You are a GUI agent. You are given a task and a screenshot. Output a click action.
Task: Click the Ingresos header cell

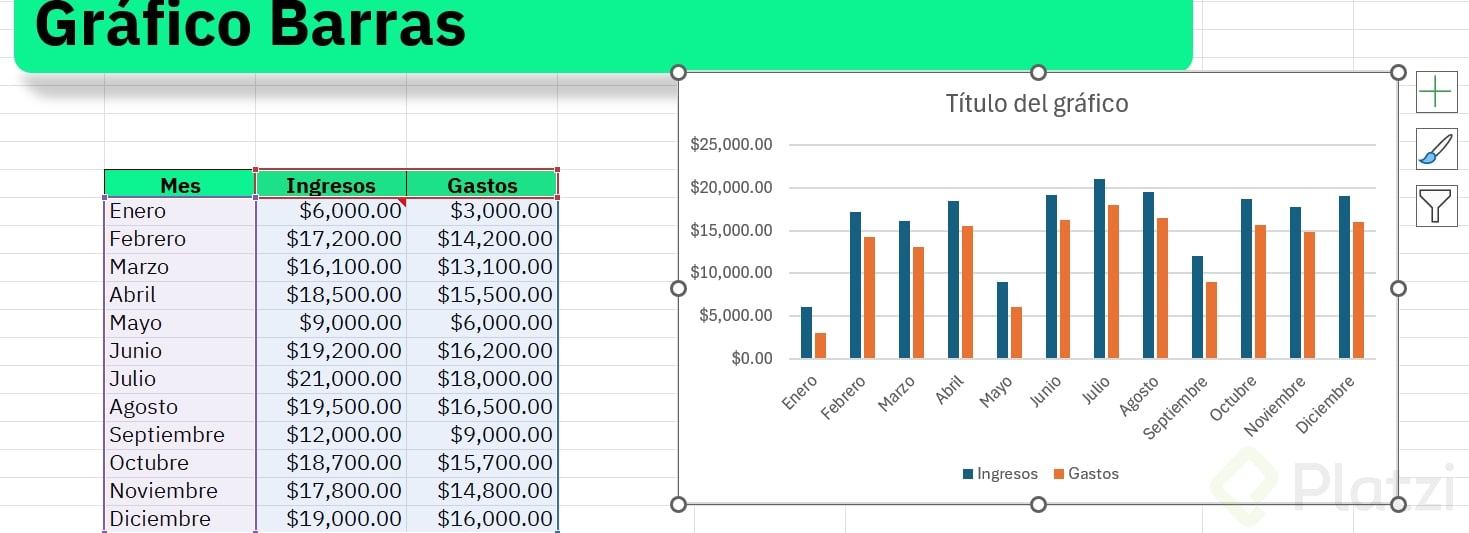pyautogui.click(x=331, y=184)
